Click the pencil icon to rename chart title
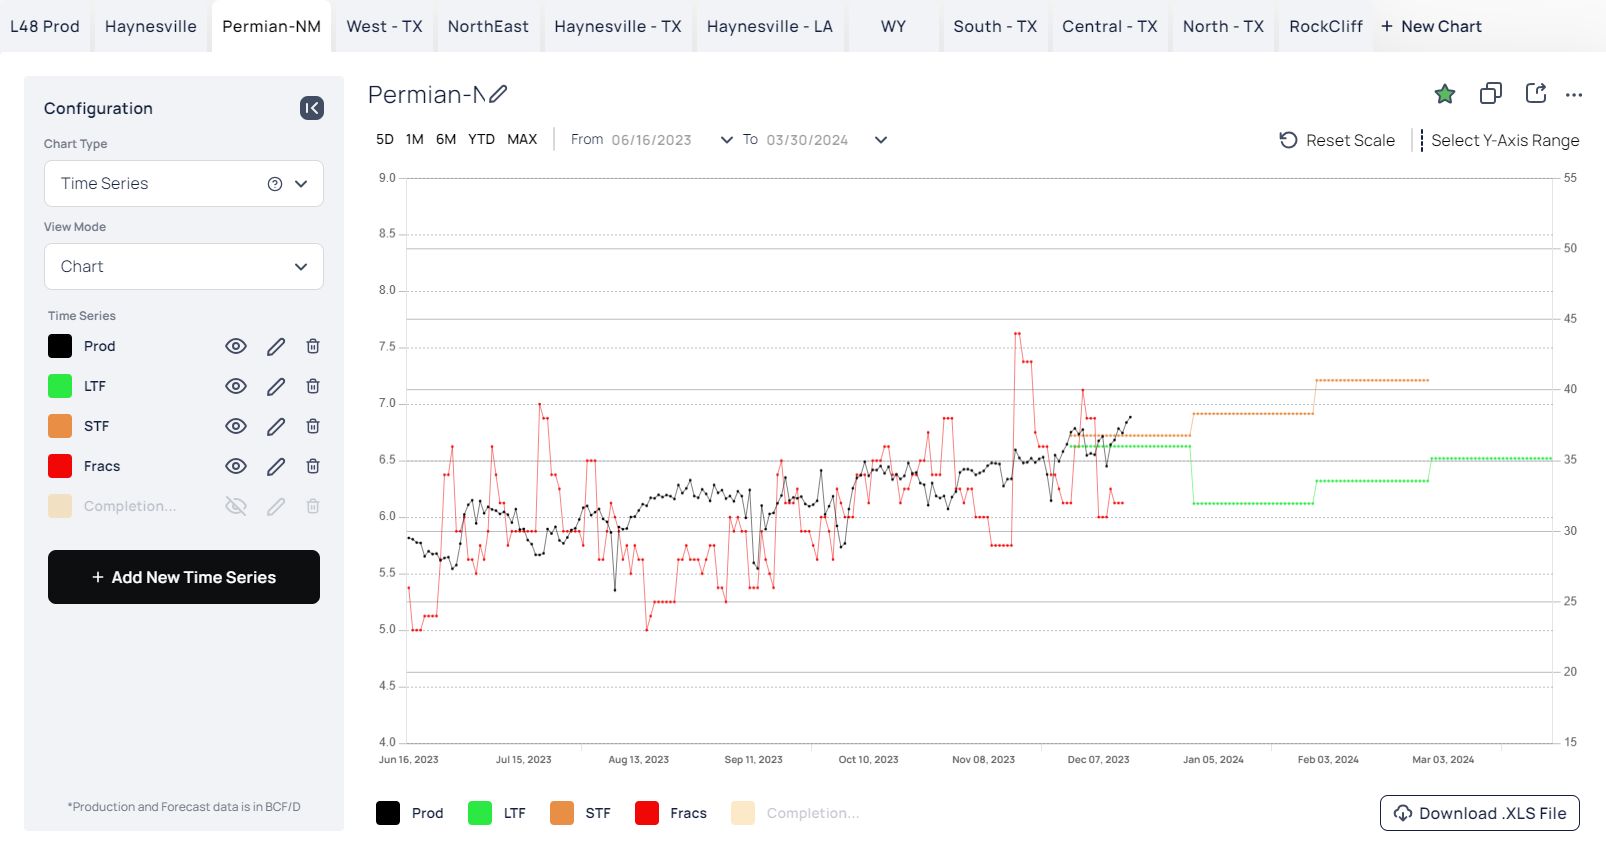Screen dimensions: 1606x850 click(x=498, y=94)
